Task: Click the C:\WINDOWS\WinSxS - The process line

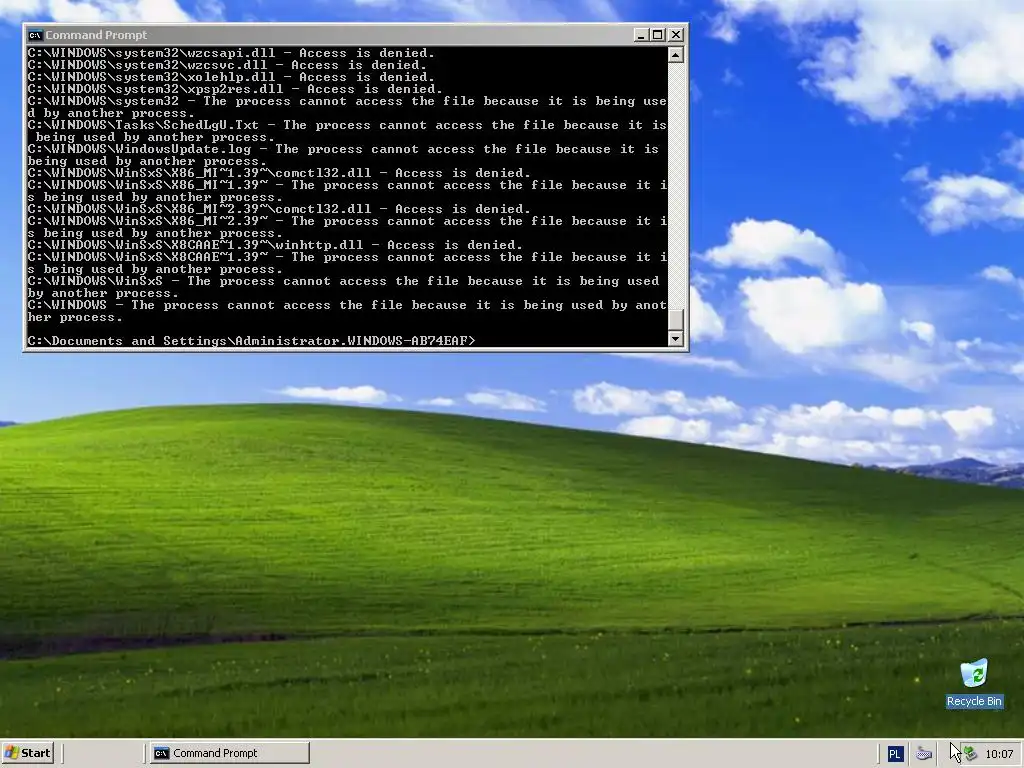Action: pyautogui.click(x=344, y=287)
